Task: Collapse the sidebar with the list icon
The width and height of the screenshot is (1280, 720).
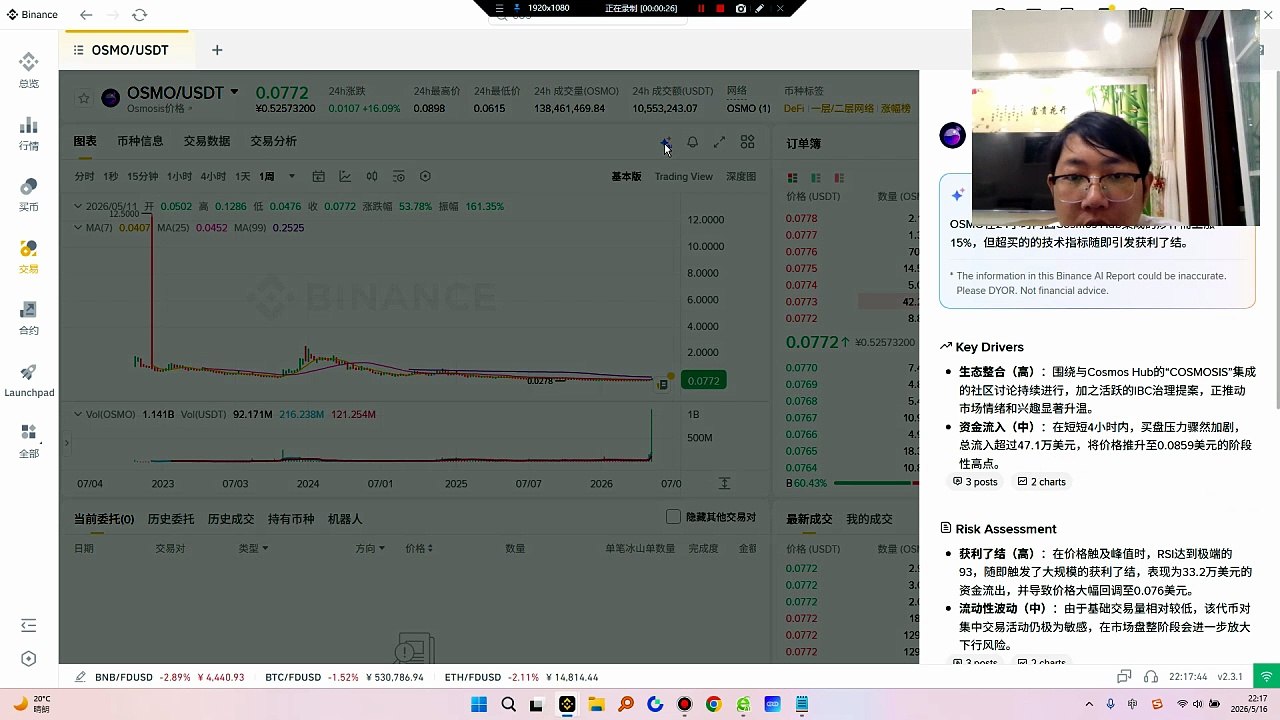Action: pos(29,626)
